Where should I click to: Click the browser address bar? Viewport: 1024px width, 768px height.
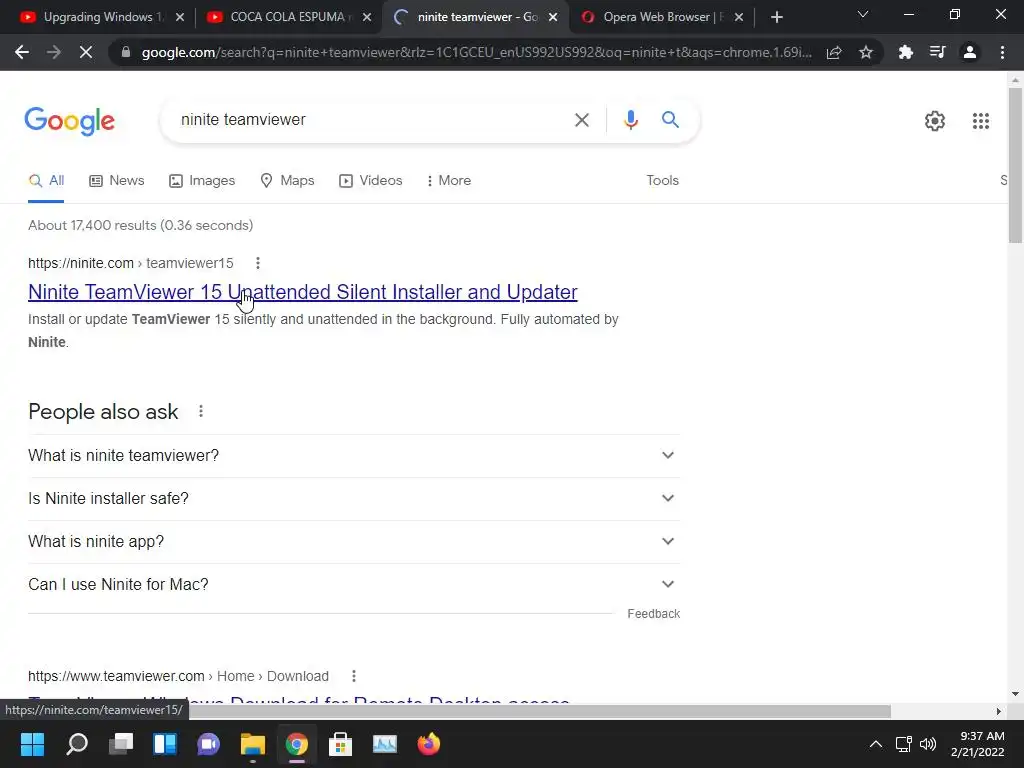tap(477, 52)
